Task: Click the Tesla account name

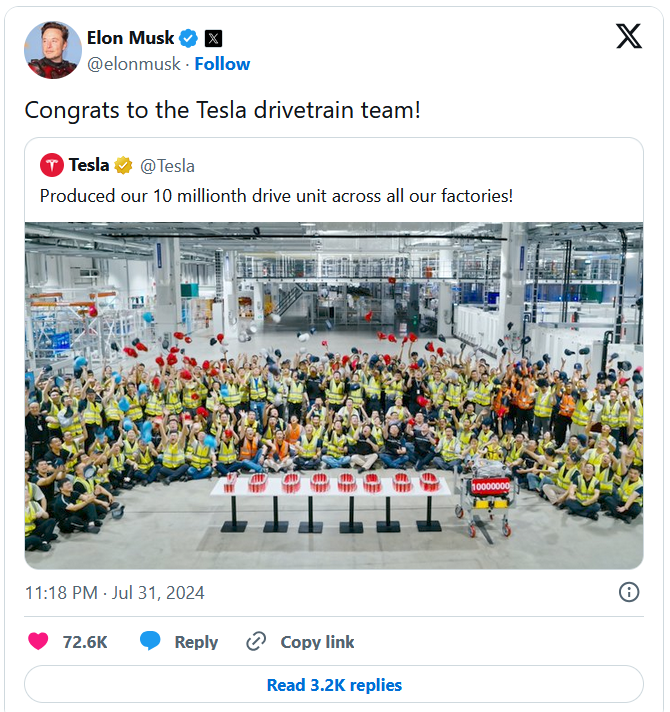Action: [89, 165]
